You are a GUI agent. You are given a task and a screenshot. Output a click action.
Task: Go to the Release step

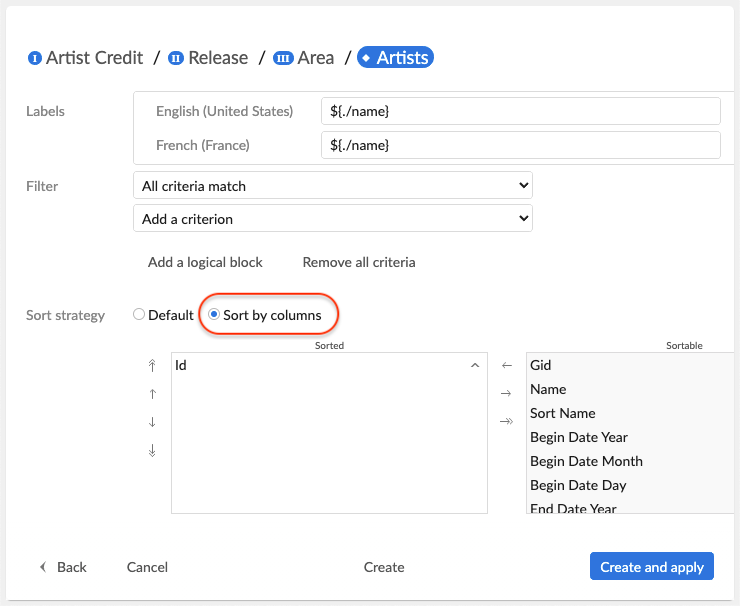coord(208,58)
